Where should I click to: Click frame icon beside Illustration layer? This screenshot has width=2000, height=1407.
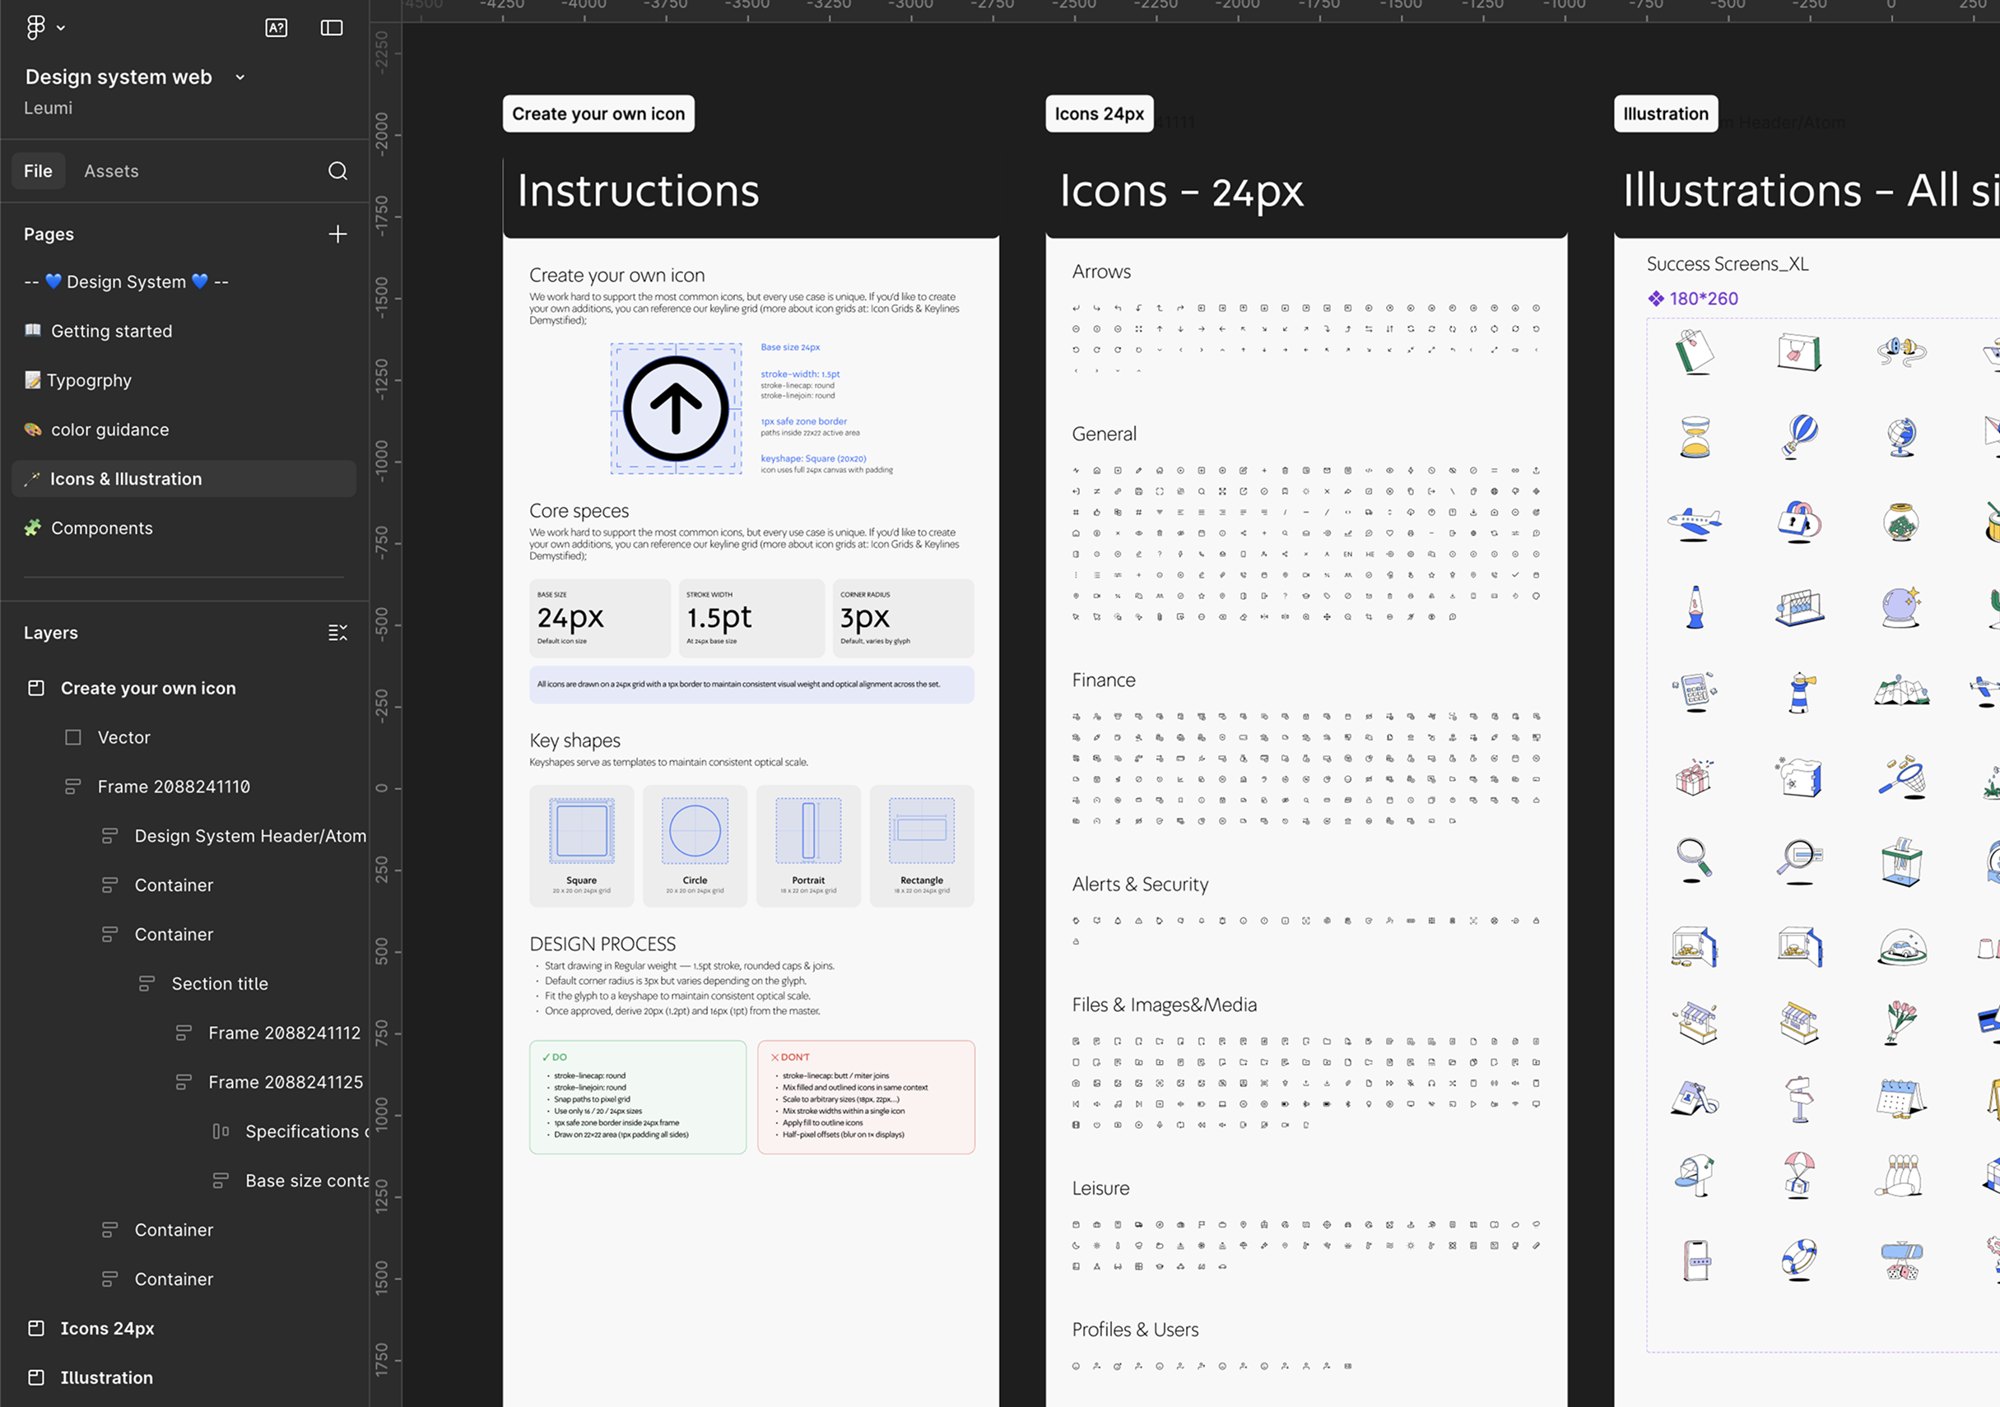[x=36, y=1377]
